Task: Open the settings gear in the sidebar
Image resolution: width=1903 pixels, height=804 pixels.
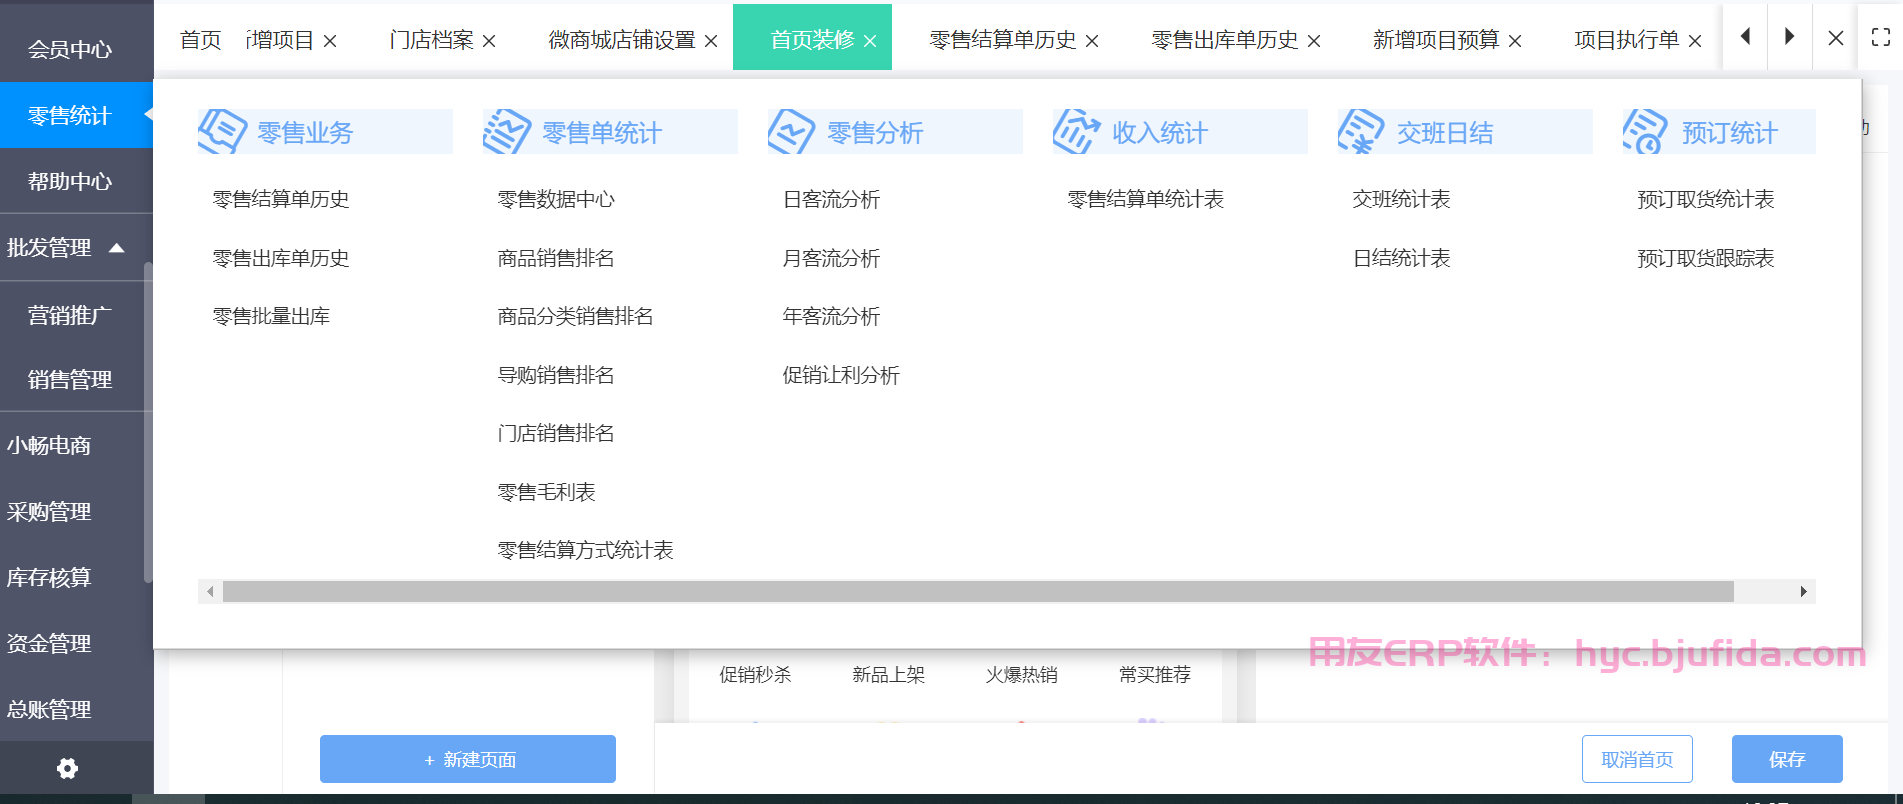Action: click(x=67, y=768)
